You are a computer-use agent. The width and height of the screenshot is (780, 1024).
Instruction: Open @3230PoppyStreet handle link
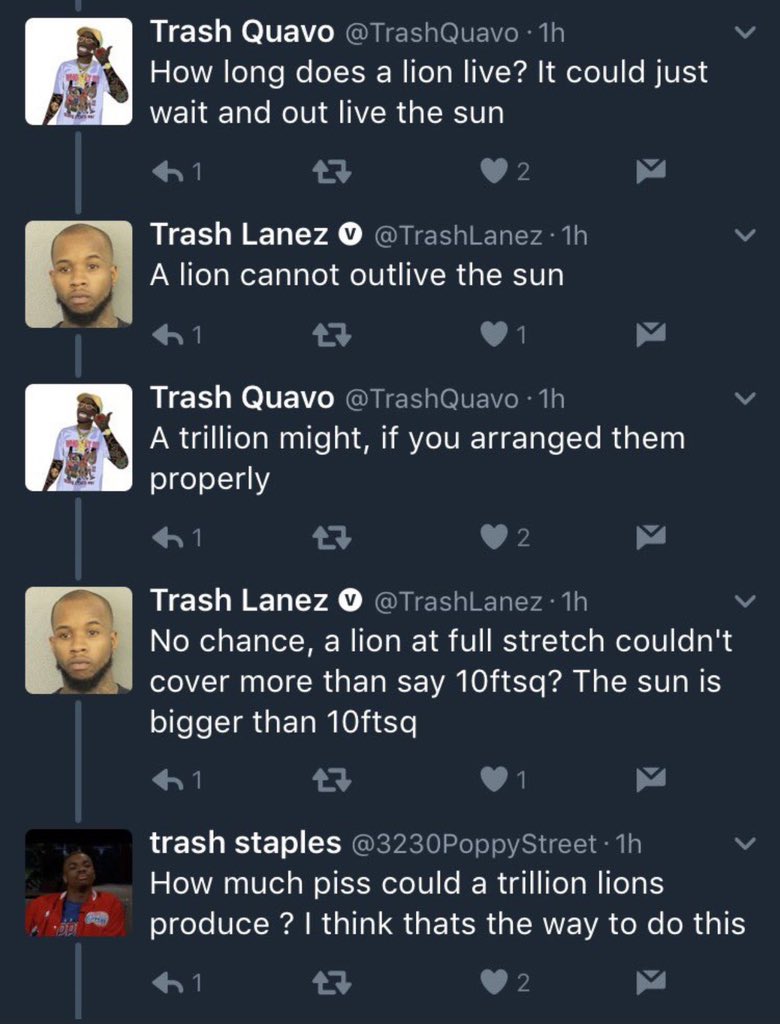pos(474,844)
